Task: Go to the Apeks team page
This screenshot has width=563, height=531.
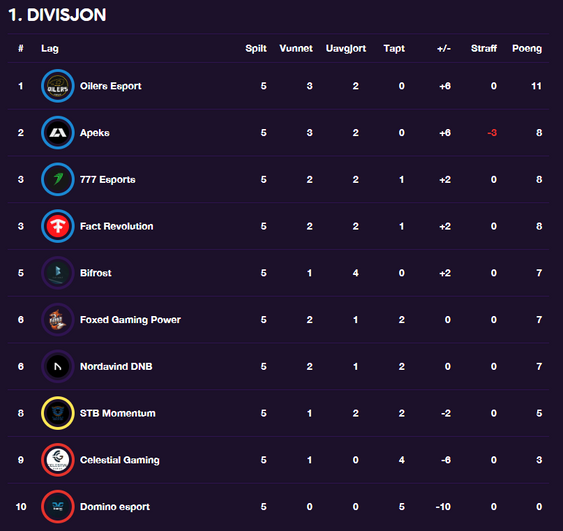Action: coord(95,133)
